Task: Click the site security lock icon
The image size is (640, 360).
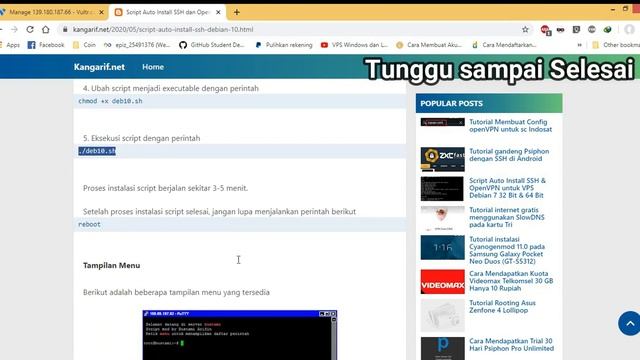Action: pos(64,29)
